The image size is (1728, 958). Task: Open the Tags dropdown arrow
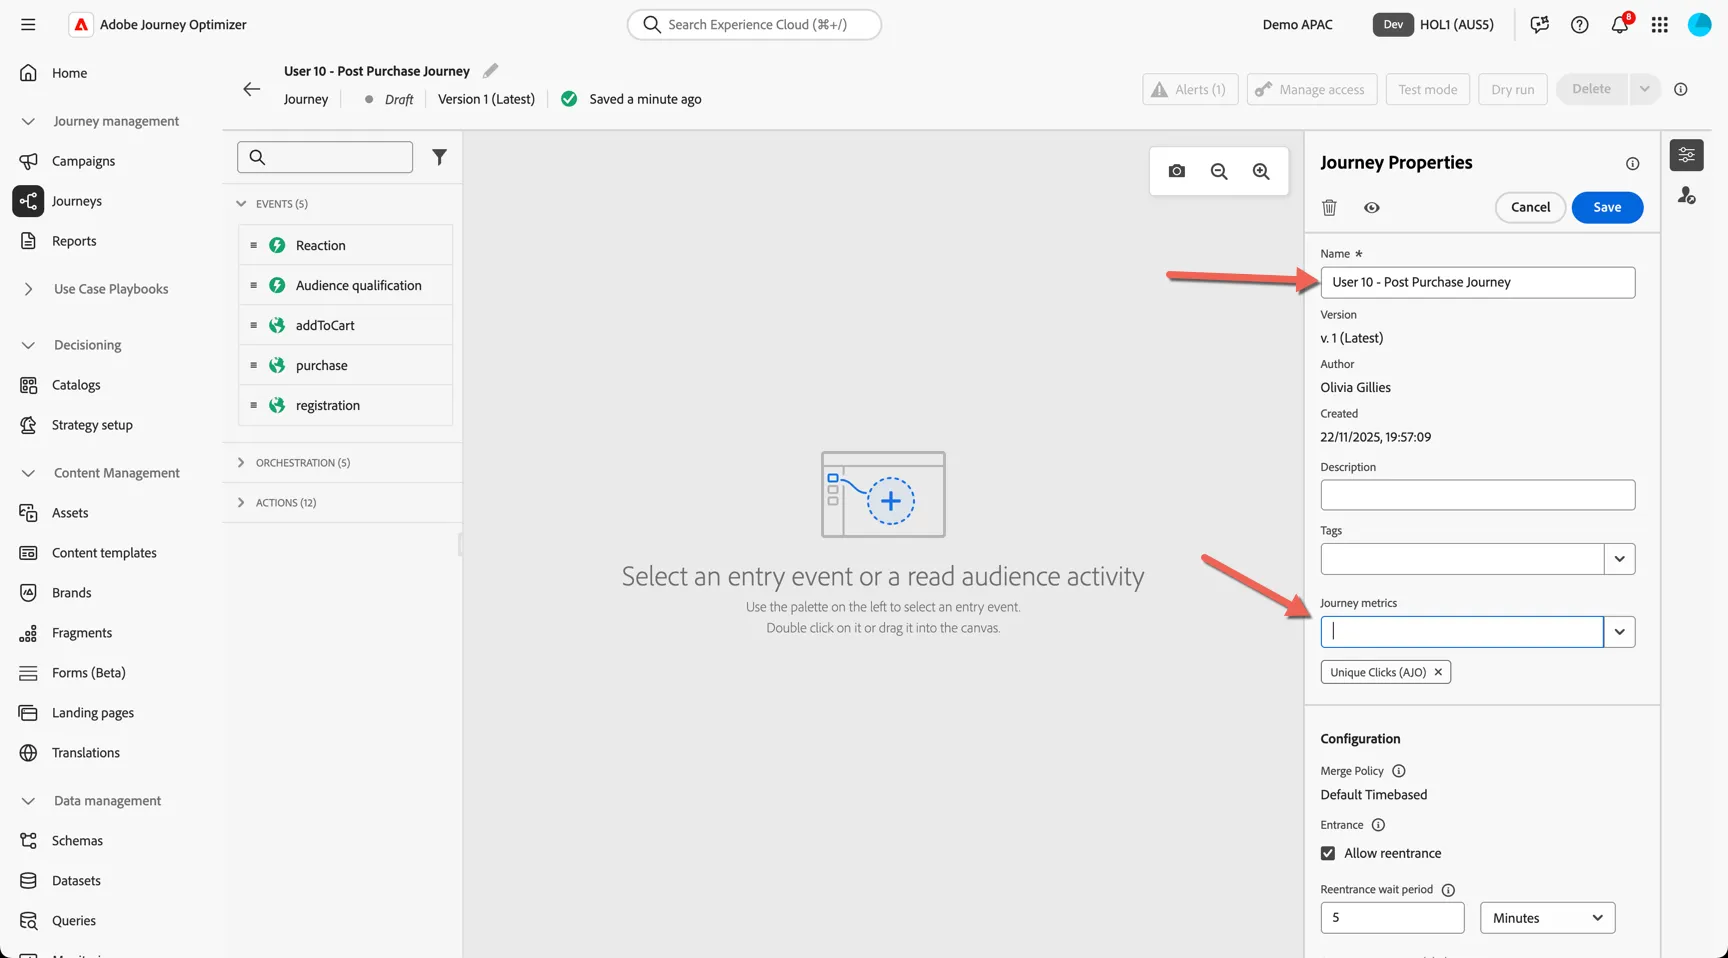coord(1620,559)
